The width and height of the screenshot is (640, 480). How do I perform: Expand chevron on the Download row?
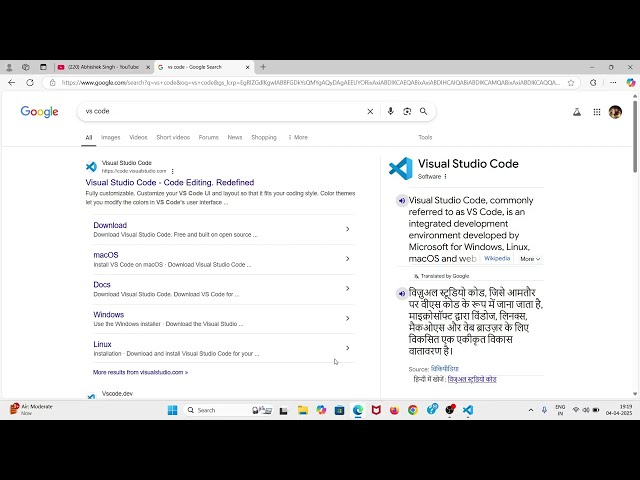point(347,229)
